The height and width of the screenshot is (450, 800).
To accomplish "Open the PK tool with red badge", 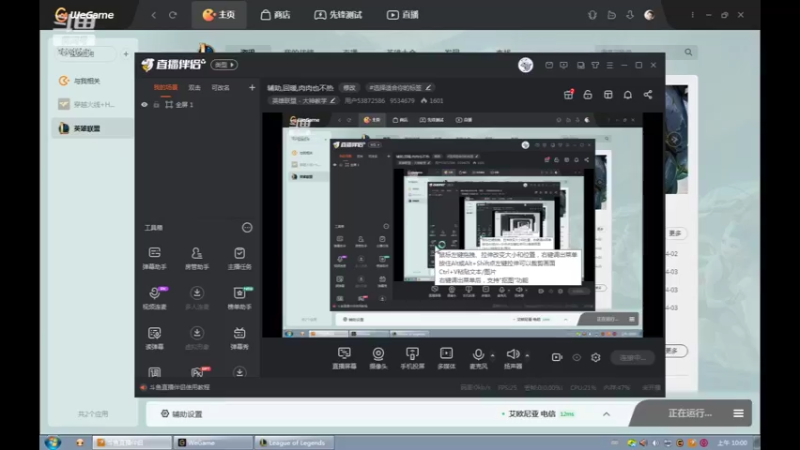I will pos(198,372).
